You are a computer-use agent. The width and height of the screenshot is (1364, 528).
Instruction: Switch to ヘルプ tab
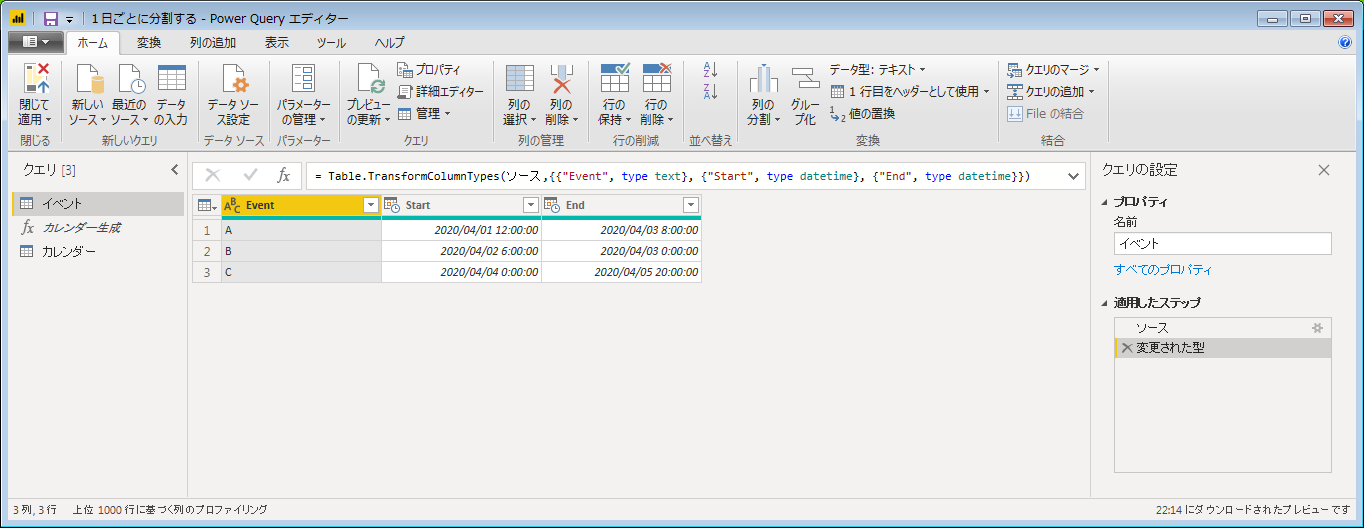pyautogui.click(x=389, y=42)
